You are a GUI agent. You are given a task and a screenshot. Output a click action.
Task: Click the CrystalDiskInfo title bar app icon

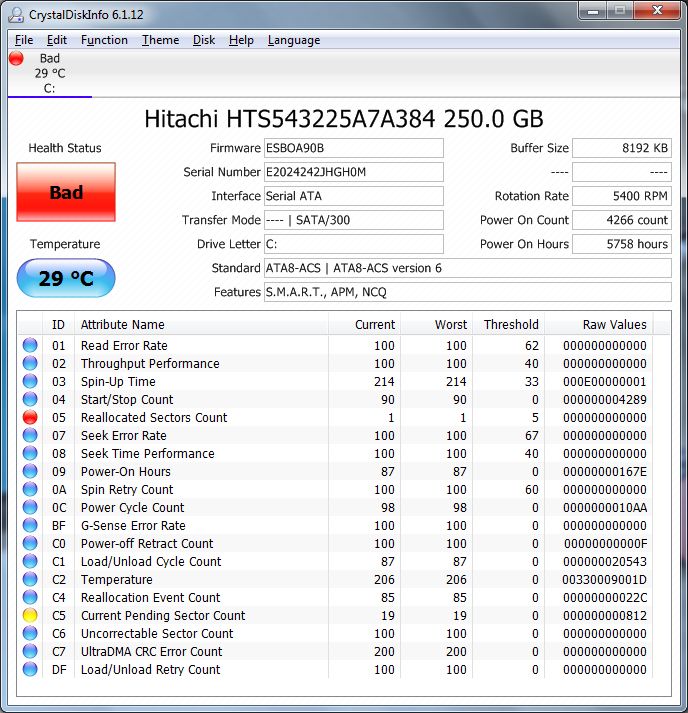pos(16,15)
